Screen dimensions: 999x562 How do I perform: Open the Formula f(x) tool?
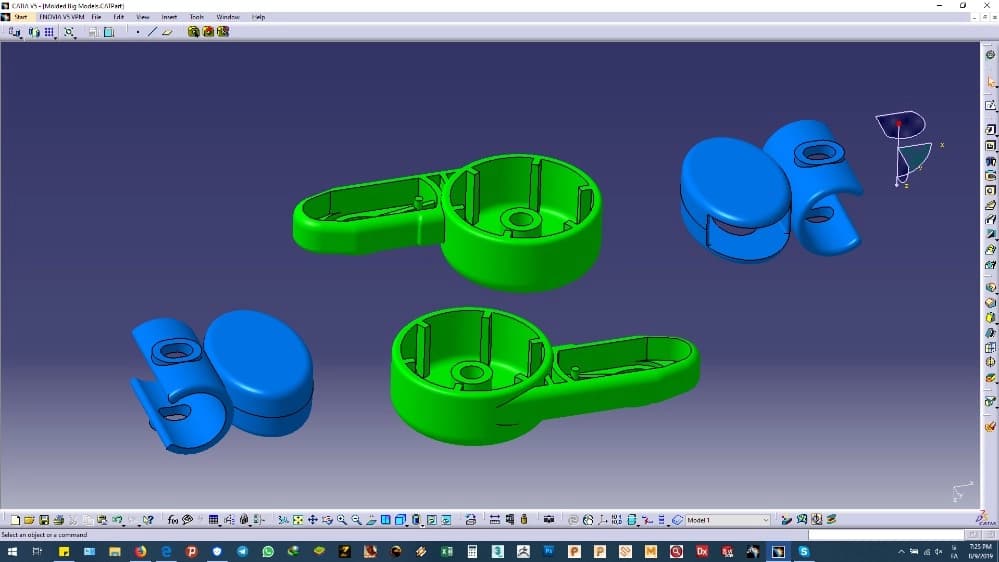click(173, 520)
